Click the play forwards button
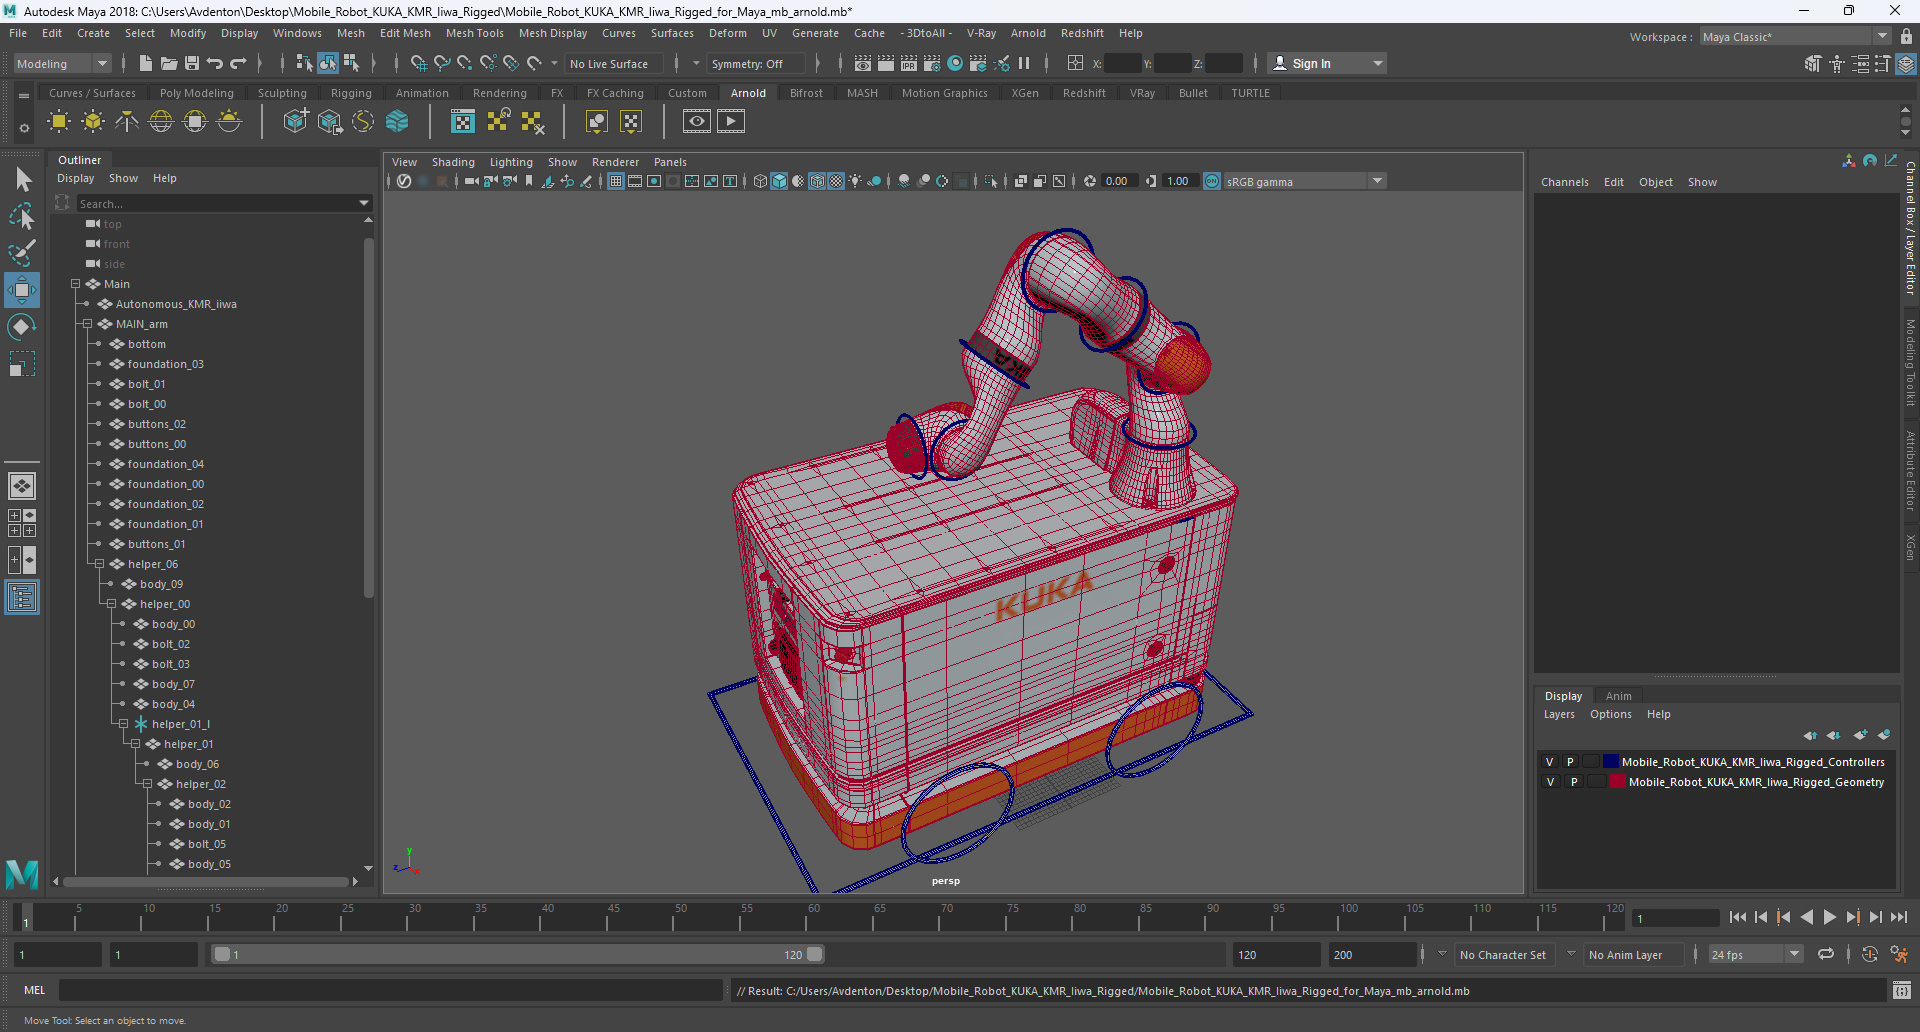The width and height of the screenshot is (1920, 1032). point(1829,917)
